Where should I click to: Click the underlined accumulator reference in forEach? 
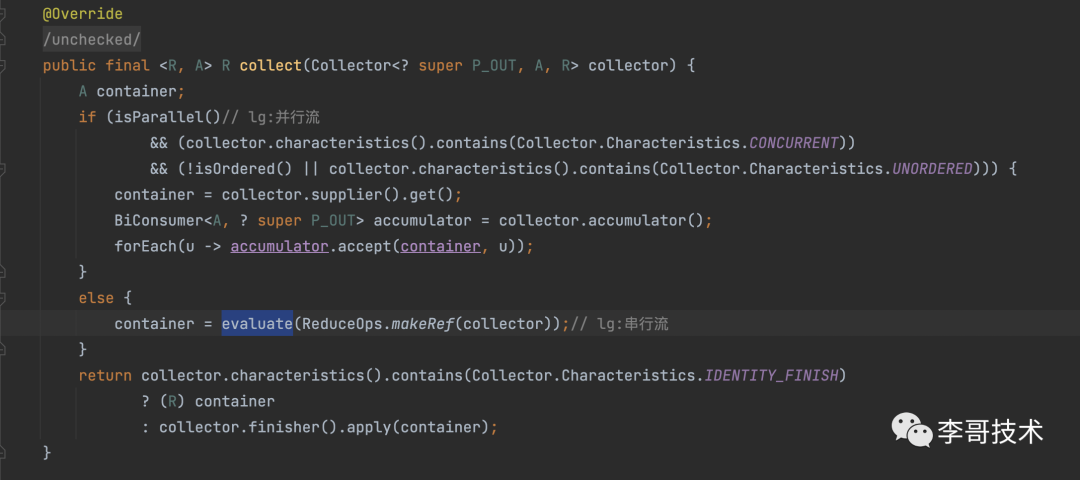click(279, 246)
